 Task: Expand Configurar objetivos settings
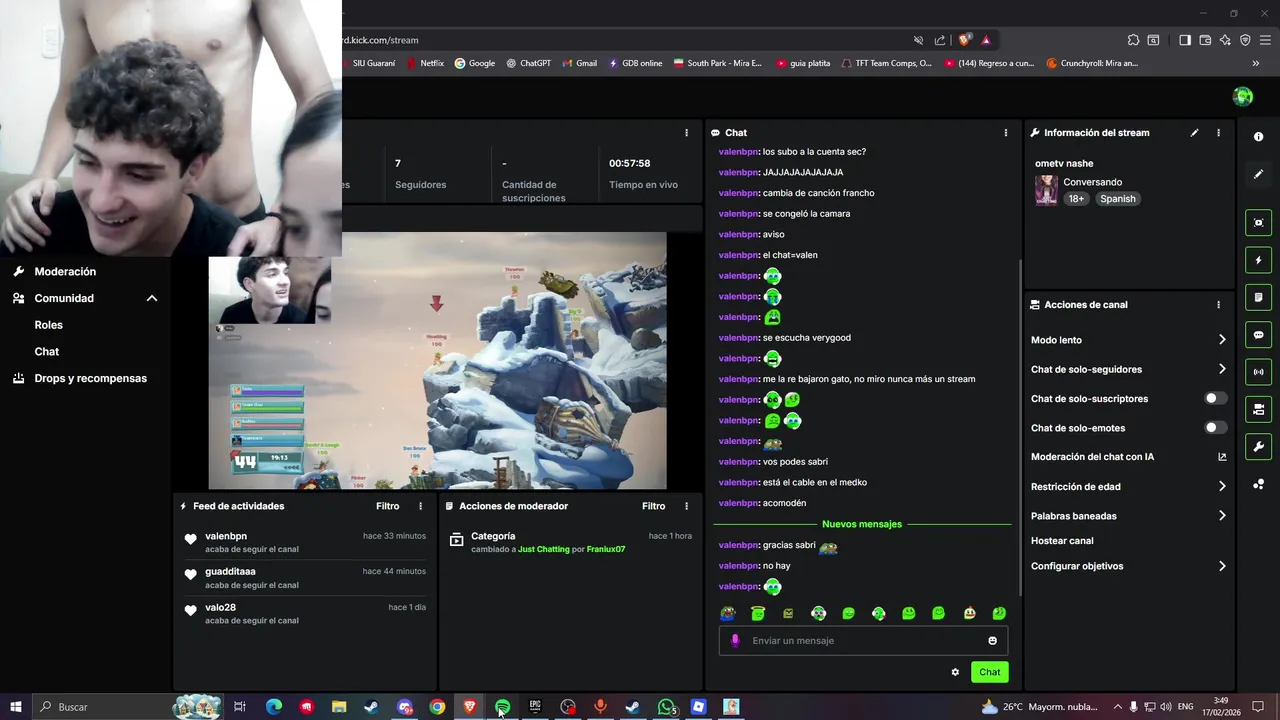(1221, 566)
